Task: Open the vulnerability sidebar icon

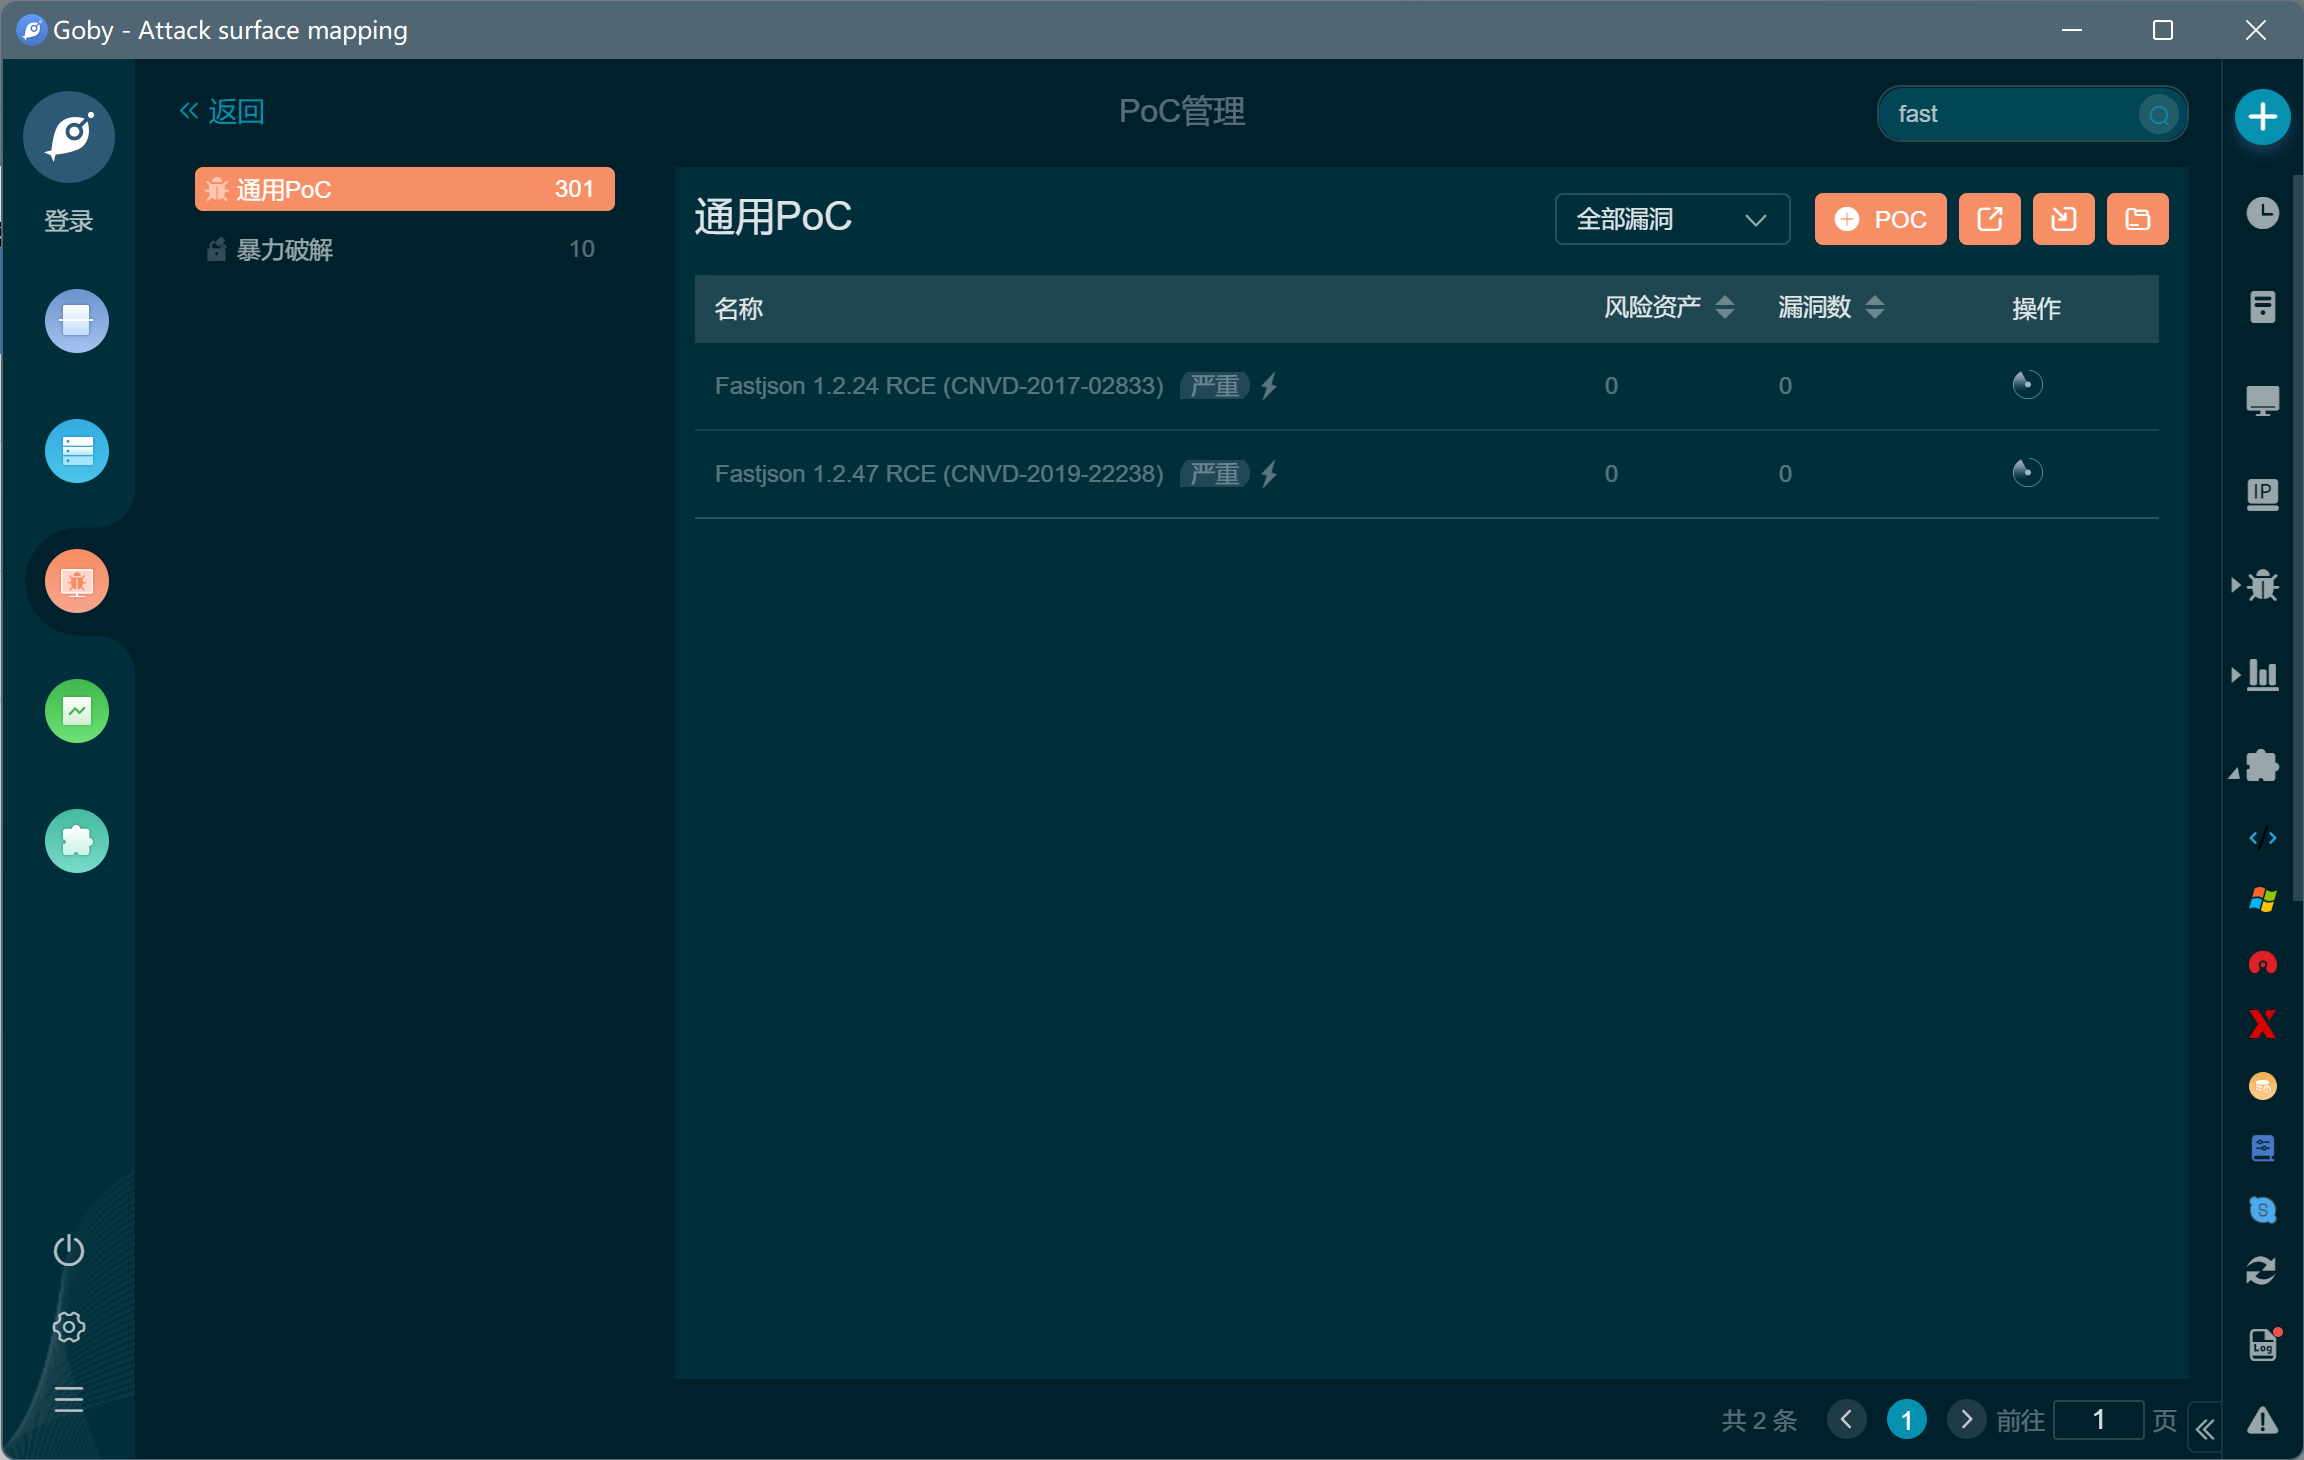Action: [77, 581]
